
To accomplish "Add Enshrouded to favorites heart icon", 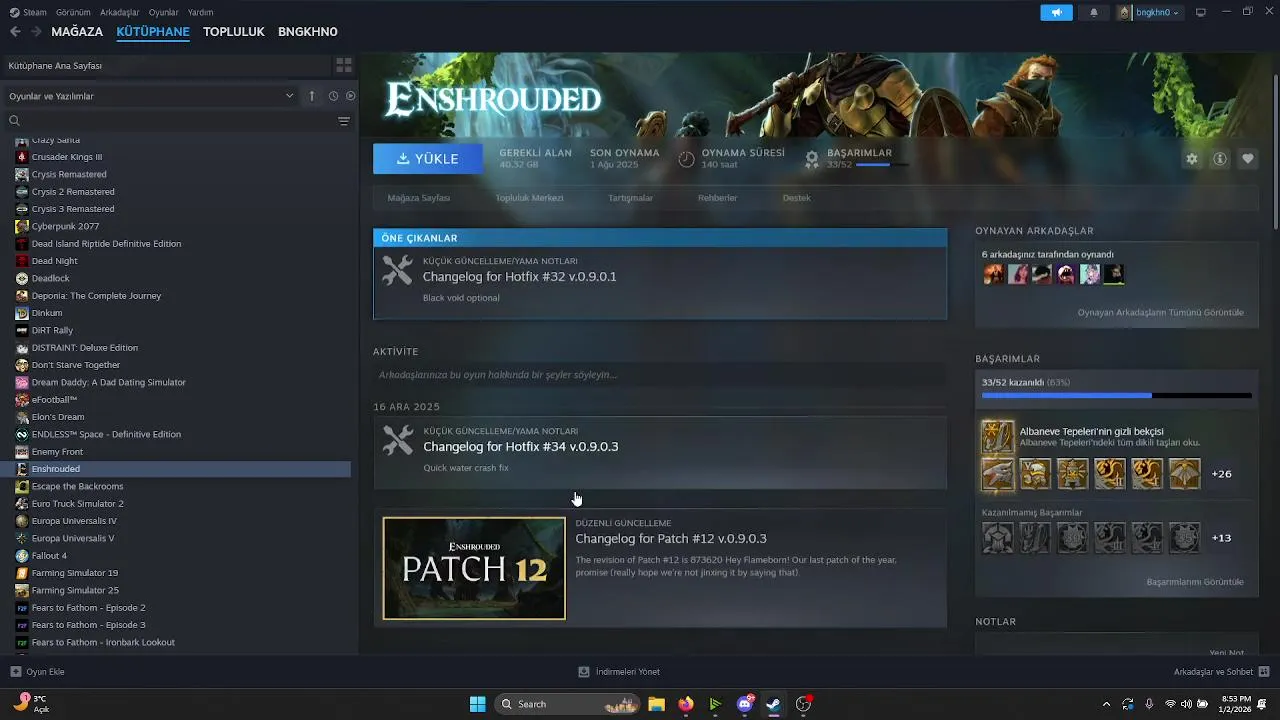I will coord(1248,159).
